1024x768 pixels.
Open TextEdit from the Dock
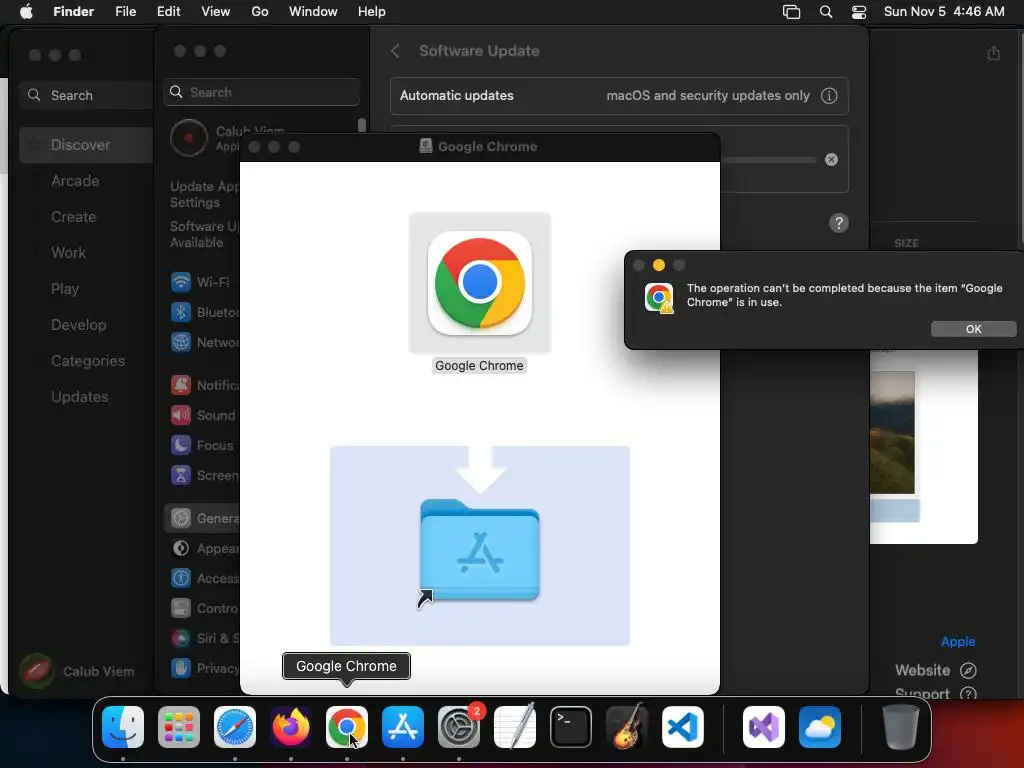[x=515, y=727]
